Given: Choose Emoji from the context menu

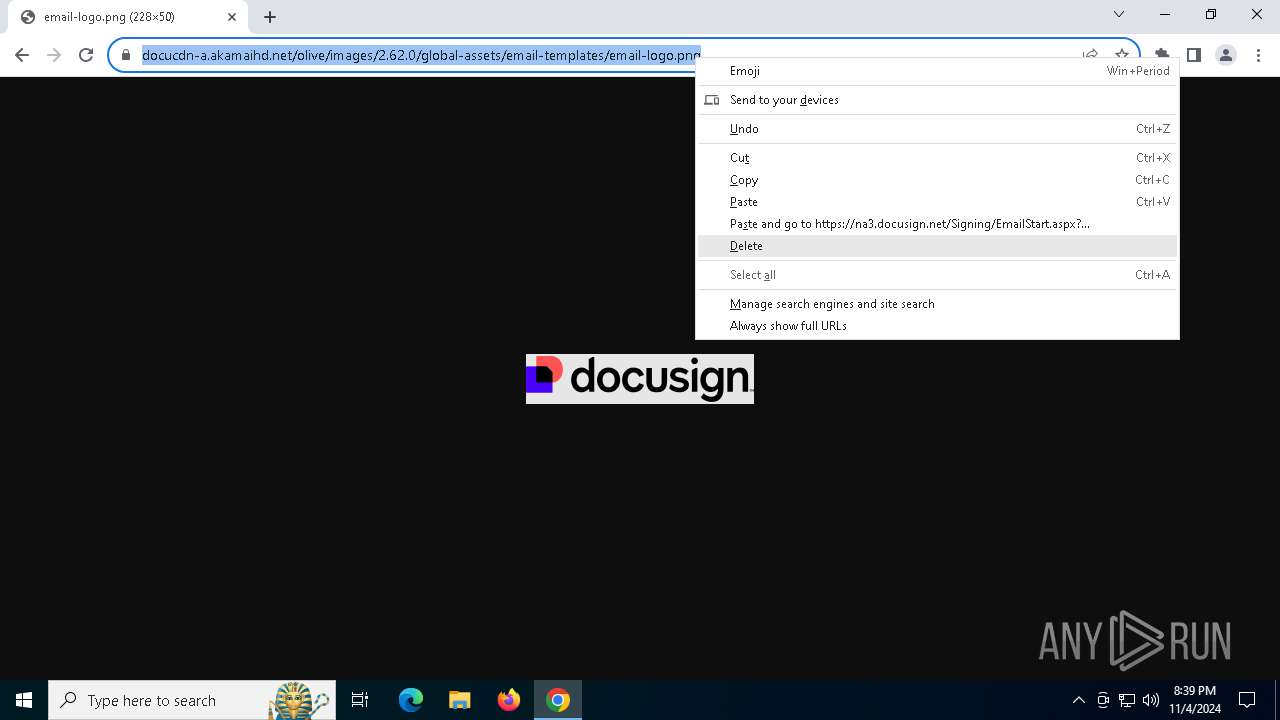Looking at the screenshot, I should pos(937,71).
